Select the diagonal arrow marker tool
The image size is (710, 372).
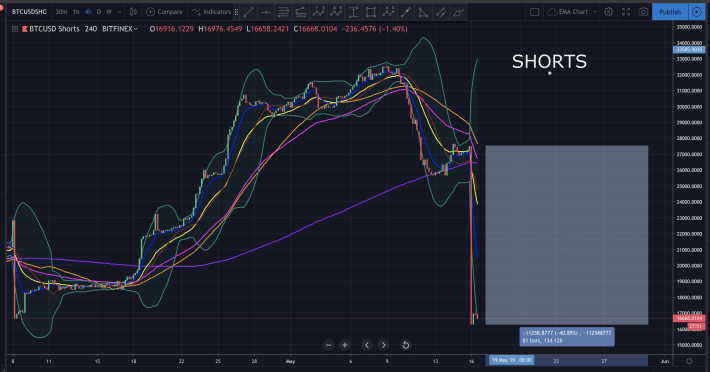tap(441, 12)
